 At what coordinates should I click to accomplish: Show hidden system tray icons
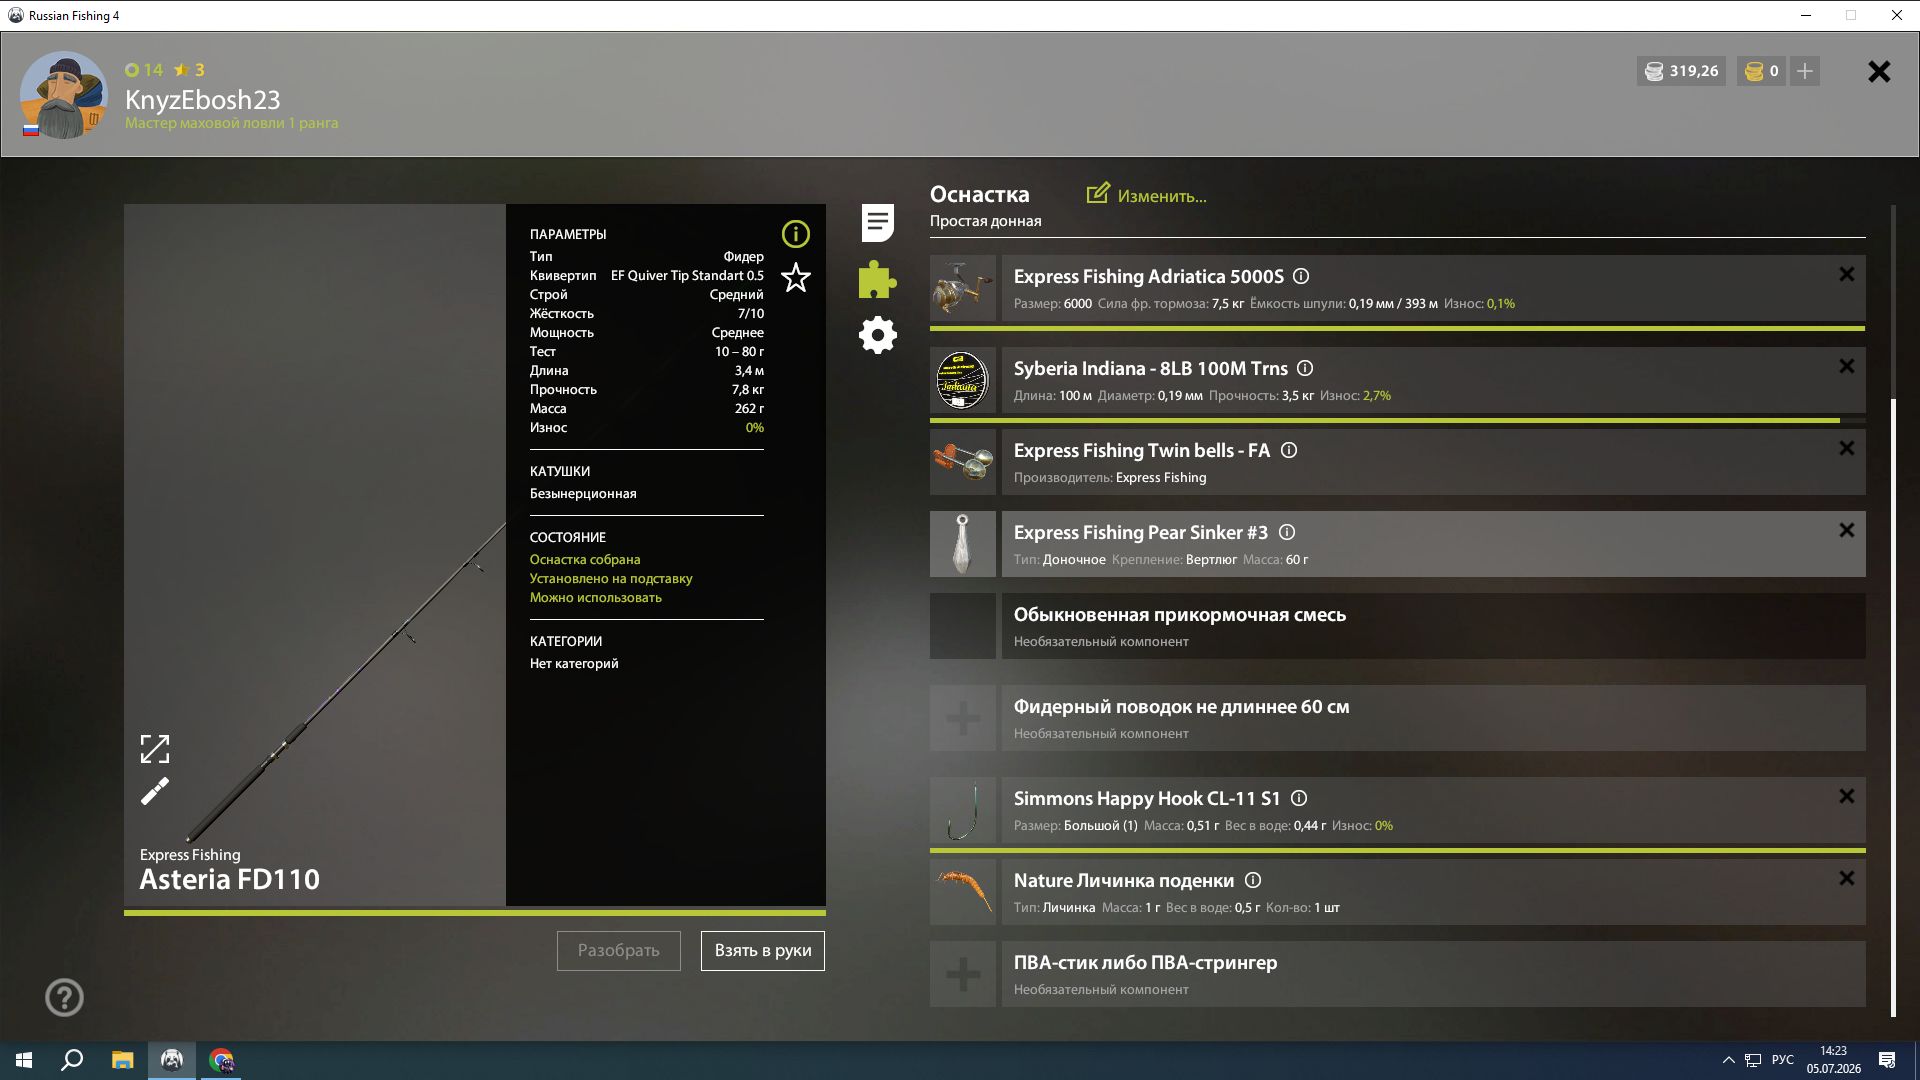[x=1728, y=1060]
